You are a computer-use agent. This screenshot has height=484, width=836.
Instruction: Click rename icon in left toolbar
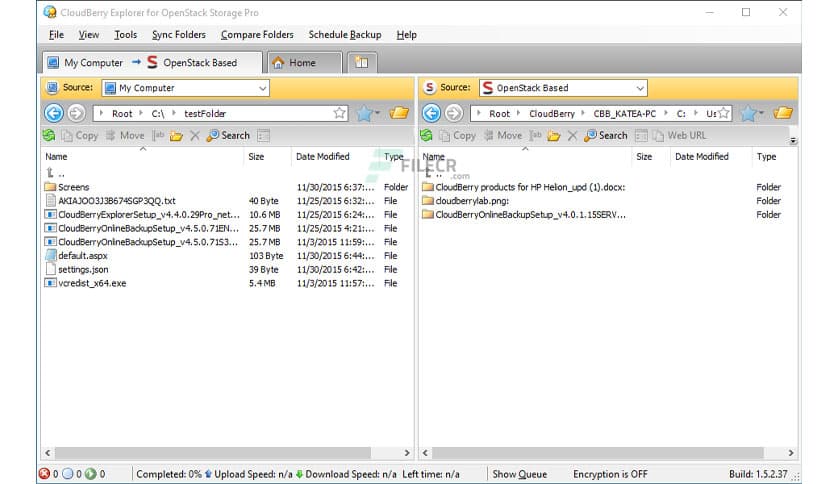(x=158, y=135)
